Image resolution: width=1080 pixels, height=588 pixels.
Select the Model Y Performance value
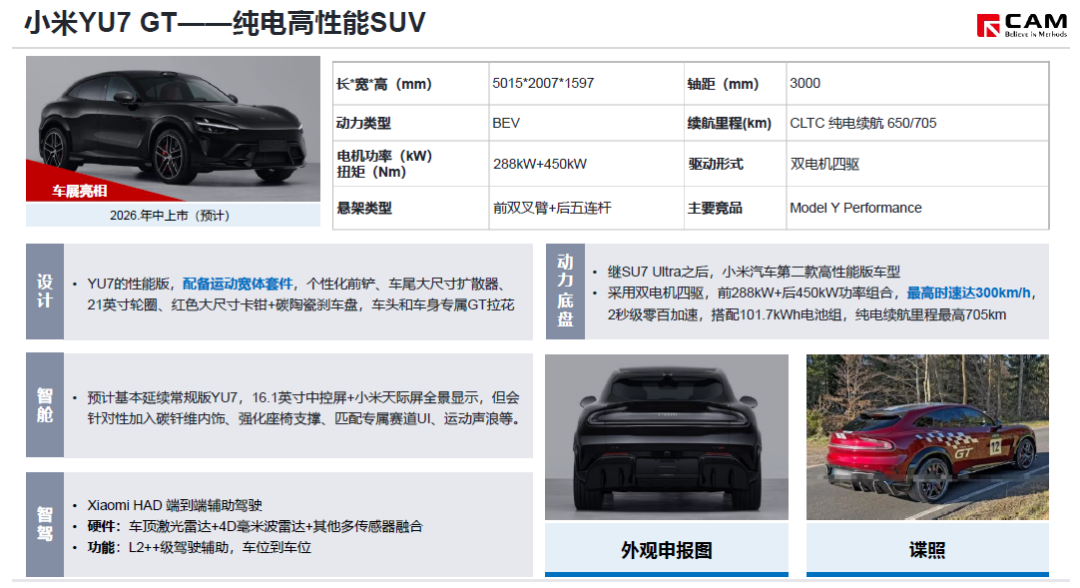[x=855, y=208]
